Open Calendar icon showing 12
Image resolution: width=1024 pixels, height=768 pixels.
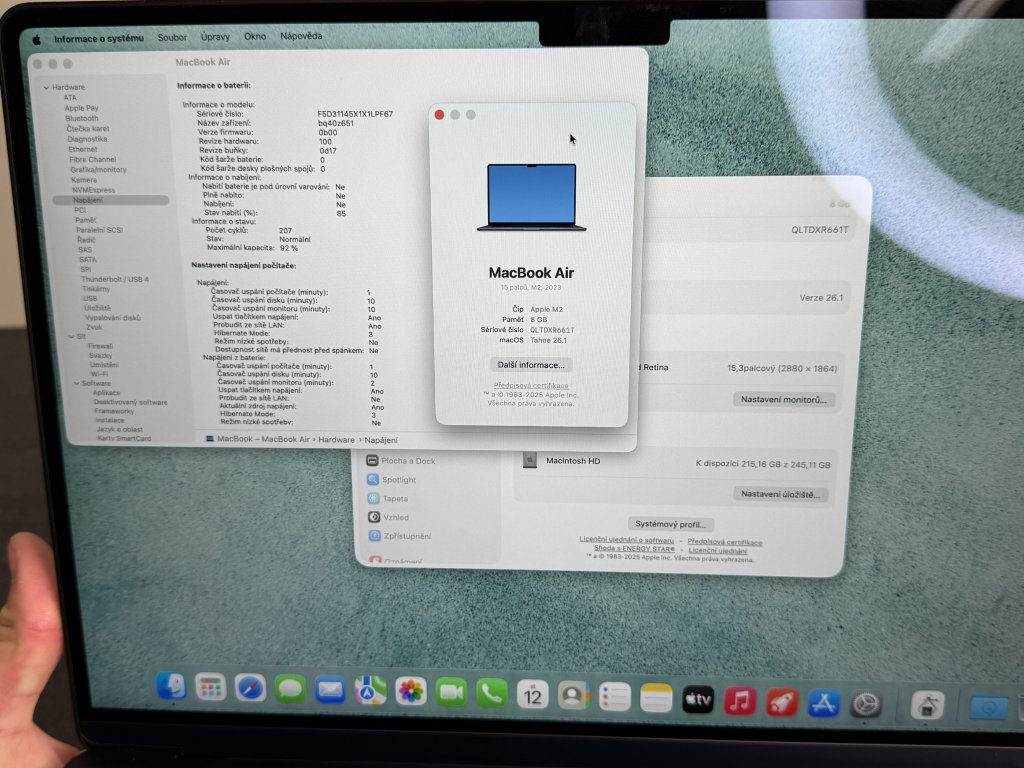[533, 694]
